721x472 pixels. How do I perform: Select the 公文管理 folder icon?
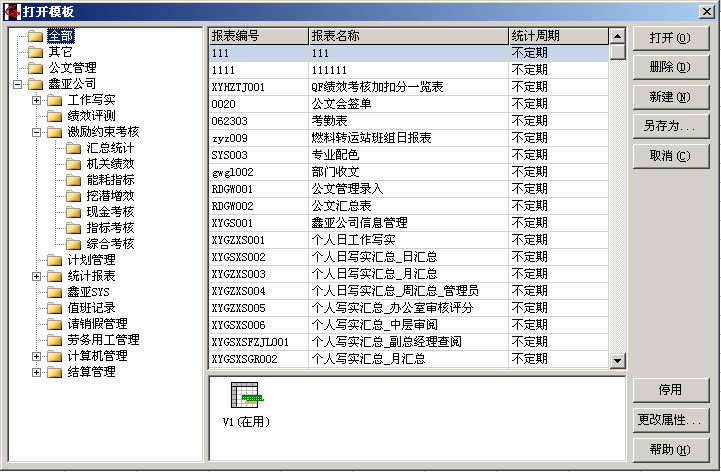coord(36,68)
